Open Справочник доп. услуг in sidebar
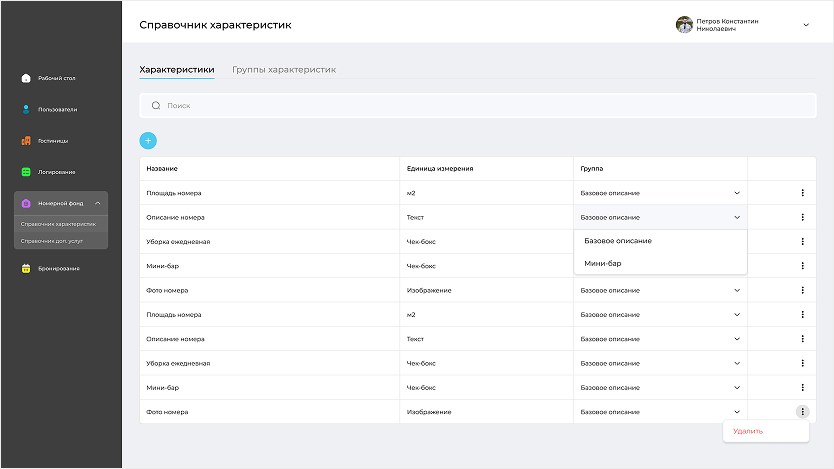The width and height of the screenshot is (834, 469). (x=52, y=241)
